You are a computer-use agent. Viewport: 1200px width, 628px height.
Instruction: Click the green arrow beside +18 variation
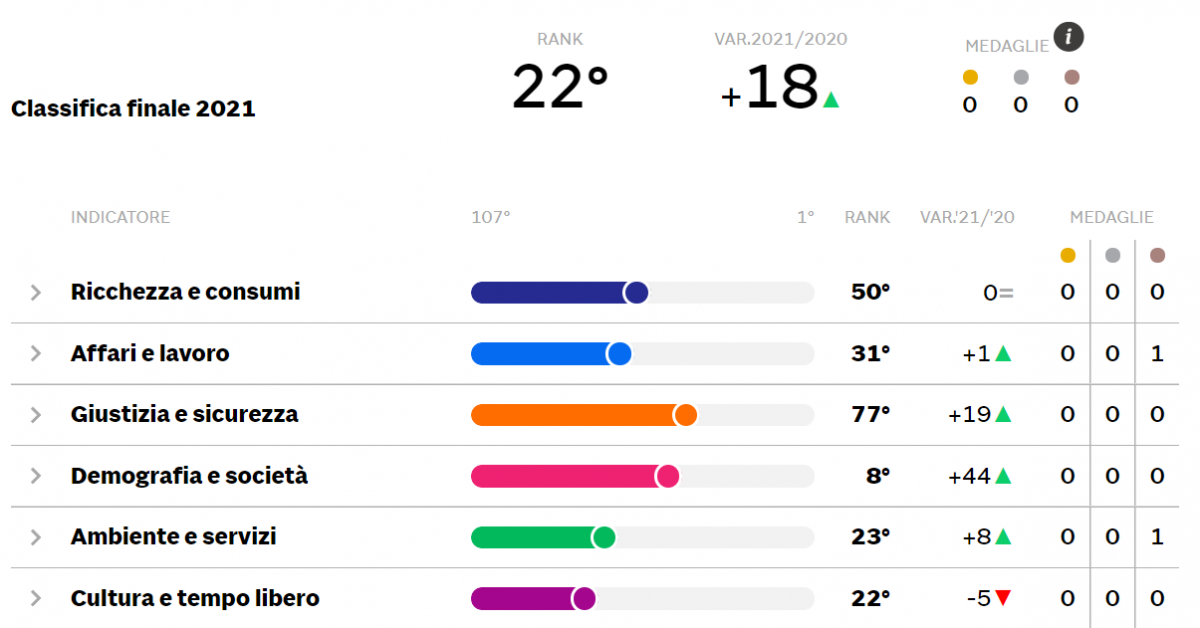(x=830, y=99)
